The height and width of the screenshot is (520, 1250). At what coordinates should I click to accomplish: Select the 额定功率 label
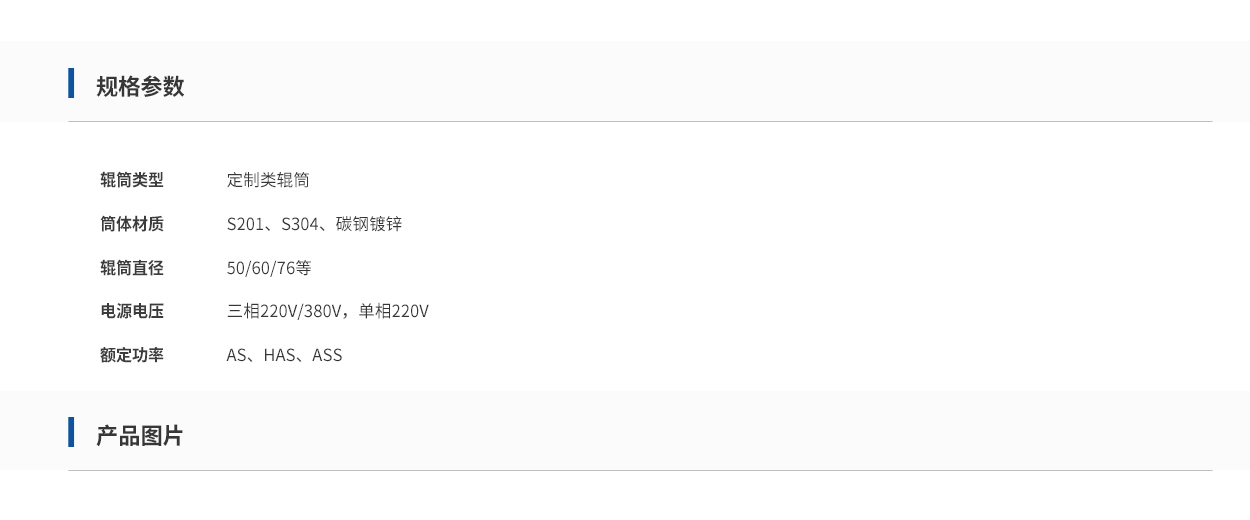[131, 355]
